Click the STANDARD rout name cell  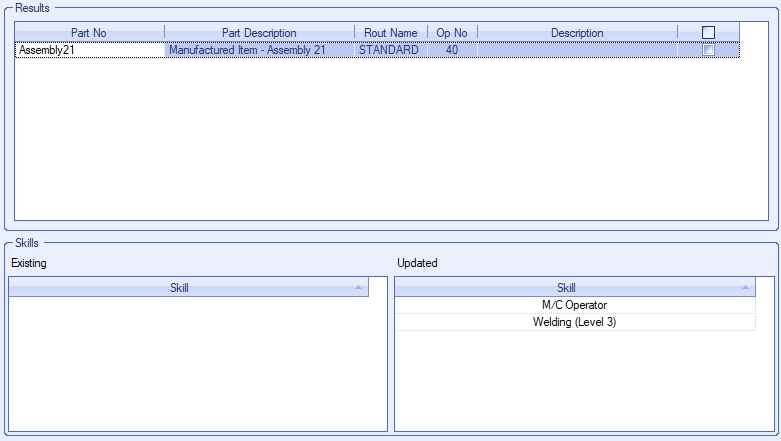[390, 49]
